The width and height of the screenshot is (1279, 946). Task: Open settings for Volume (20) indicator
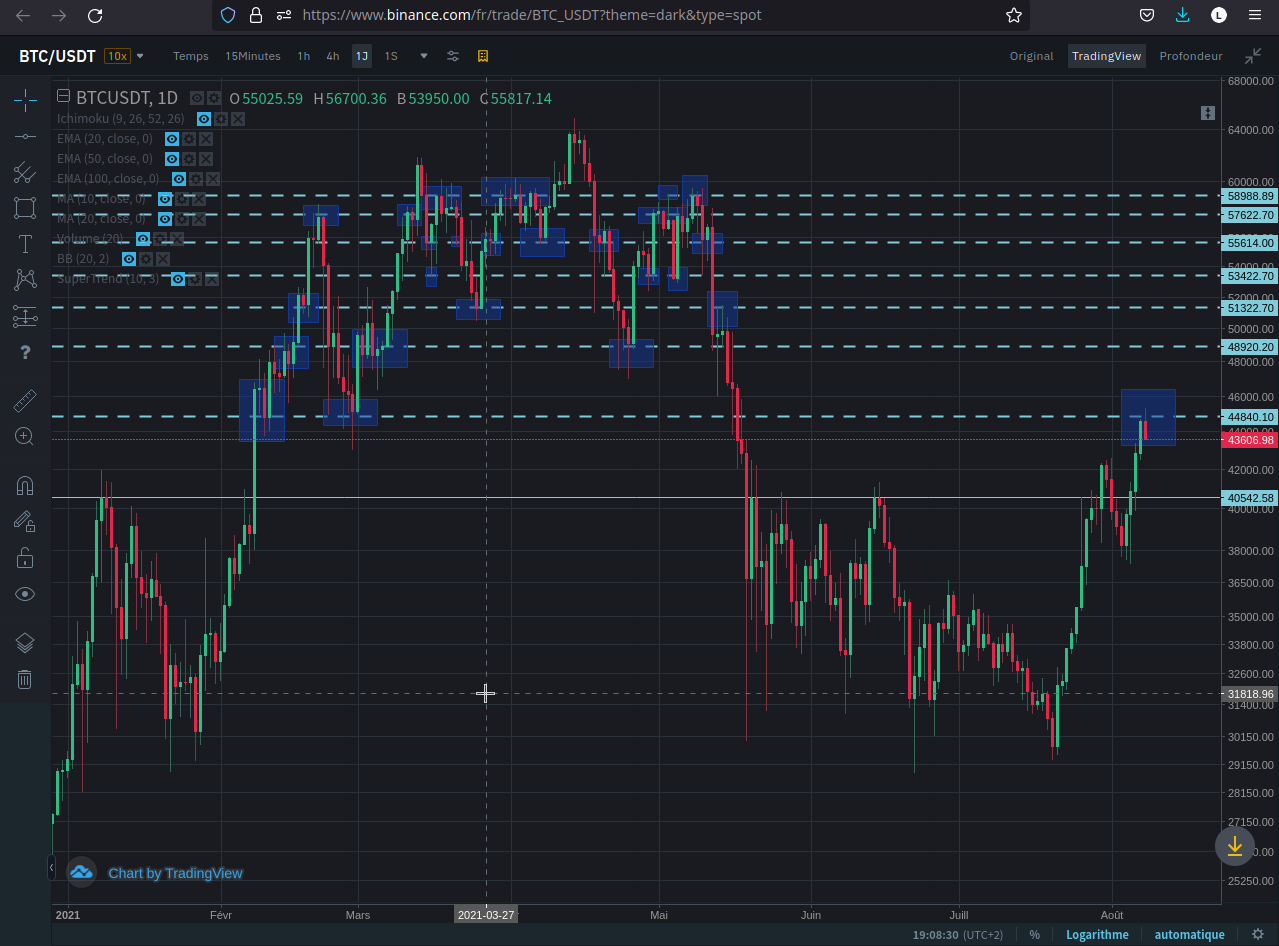tap(160, 239)
